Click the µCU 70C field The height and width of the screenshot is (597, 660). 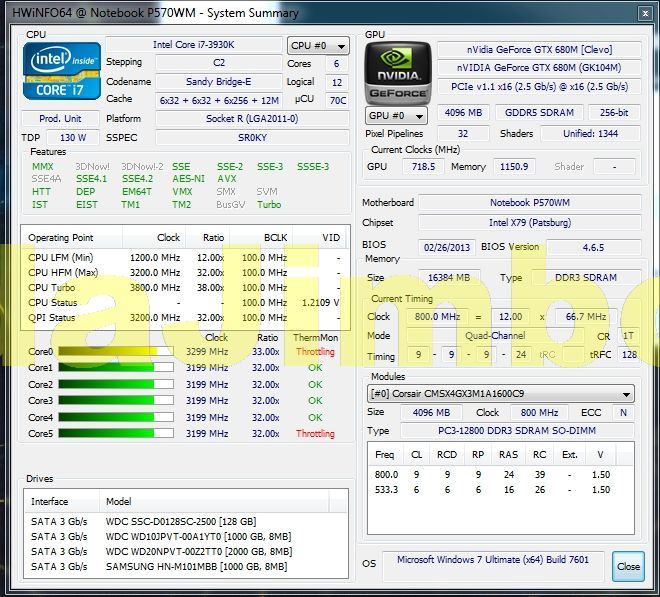point(338,101)
